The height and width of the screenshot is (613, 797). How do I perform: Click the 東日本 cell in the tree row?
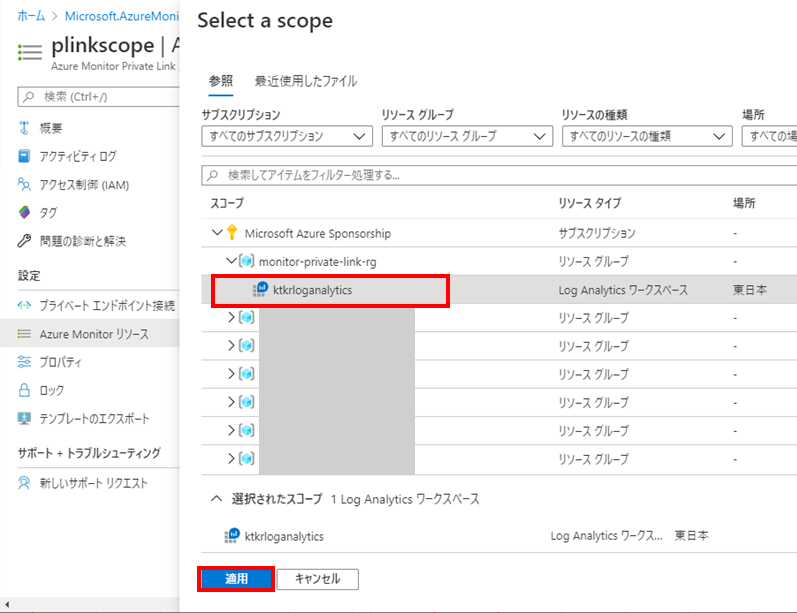pos(750,290)
